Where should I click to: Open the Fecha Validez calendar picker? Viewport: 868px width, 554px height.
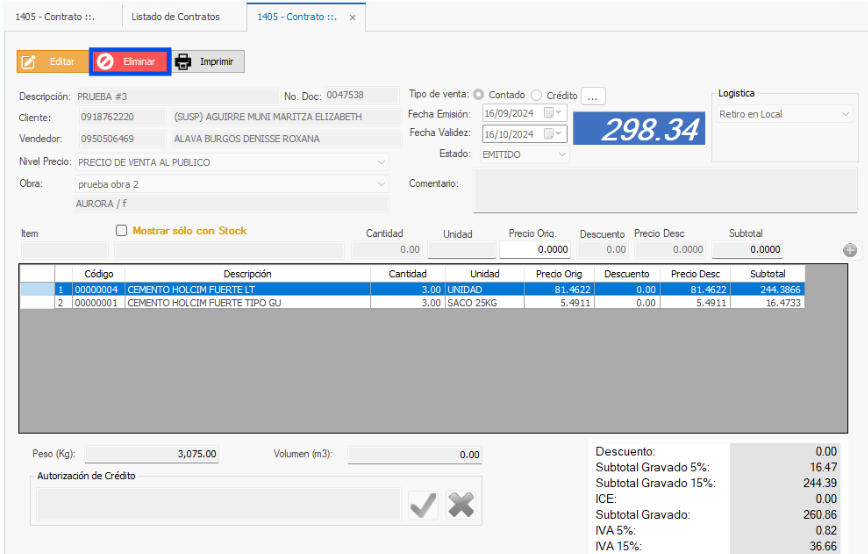pyautogui.click(x=551, y=134)
